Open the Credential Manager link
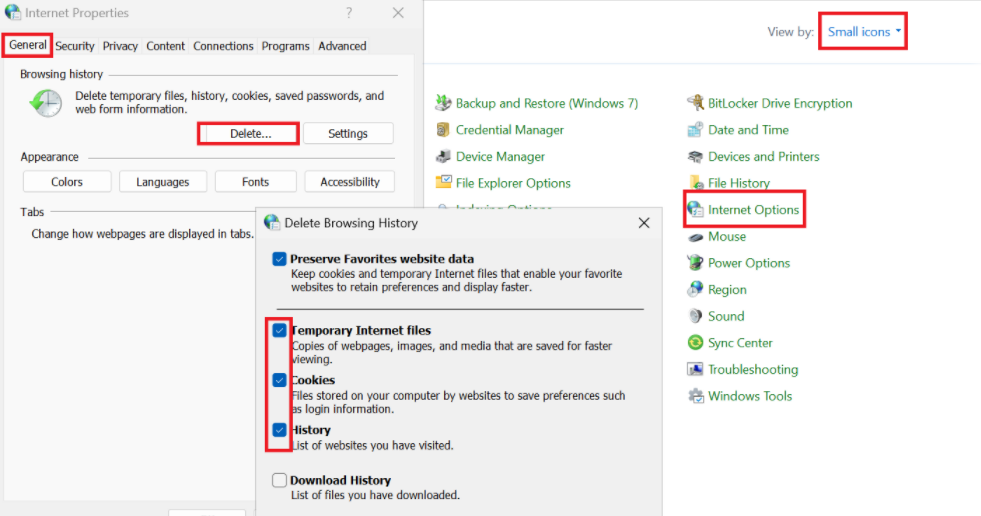981x516 pixels. point(509,130)
